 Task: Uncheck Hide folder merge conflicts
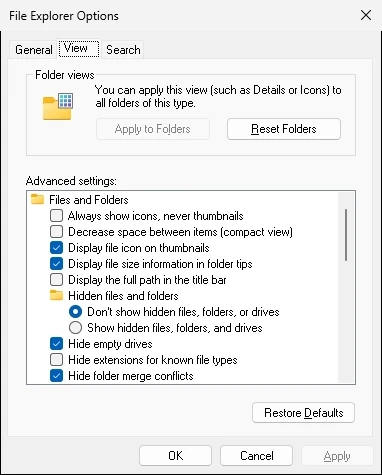(56, 376)
